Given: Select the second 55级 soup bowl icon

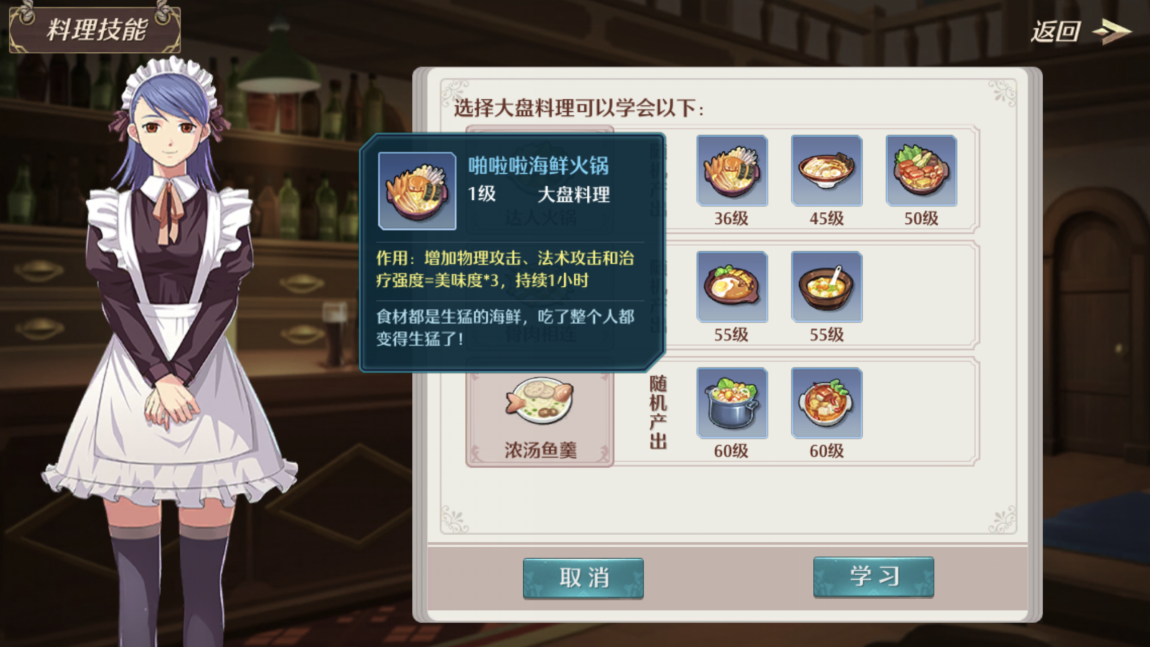Looking at the screenshot, I should 827,287.
